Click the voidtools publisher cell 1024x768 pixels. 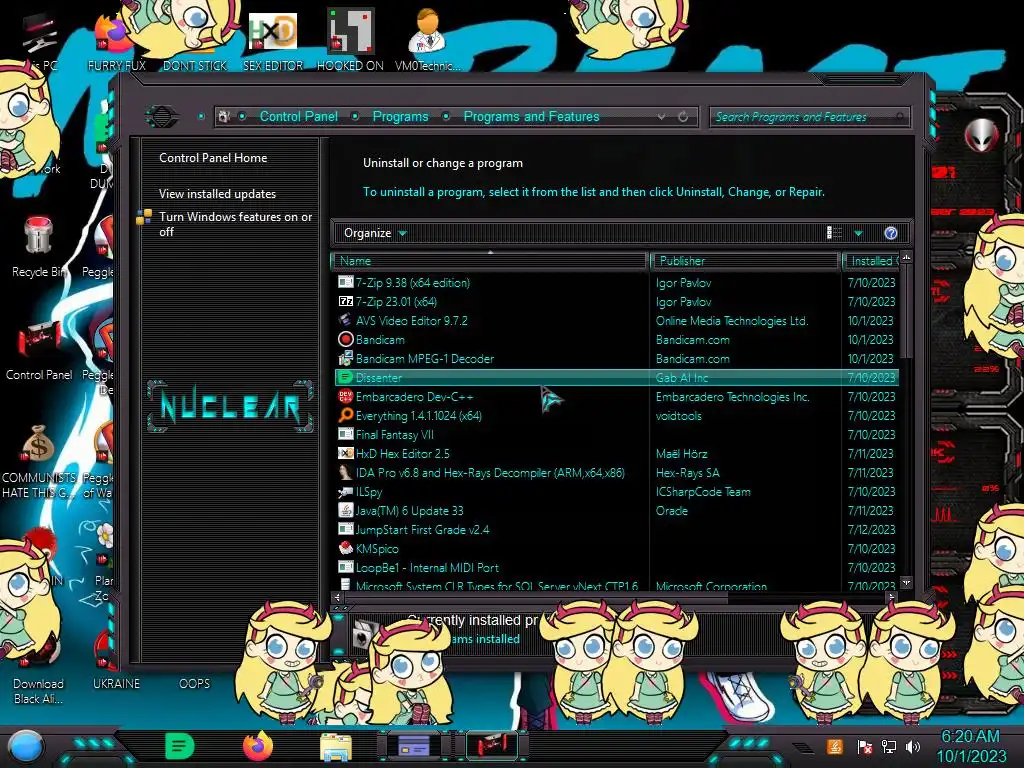(679, 415)
